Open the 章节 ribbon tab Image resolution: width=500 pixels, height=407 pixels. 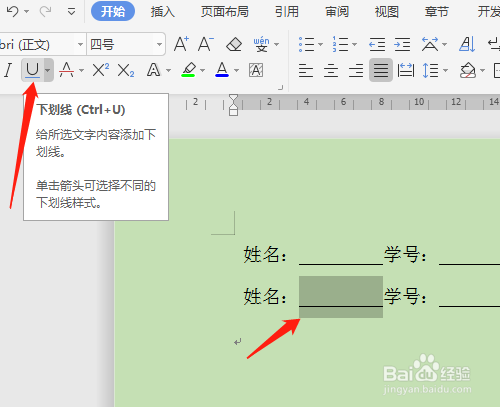(436, 12)
